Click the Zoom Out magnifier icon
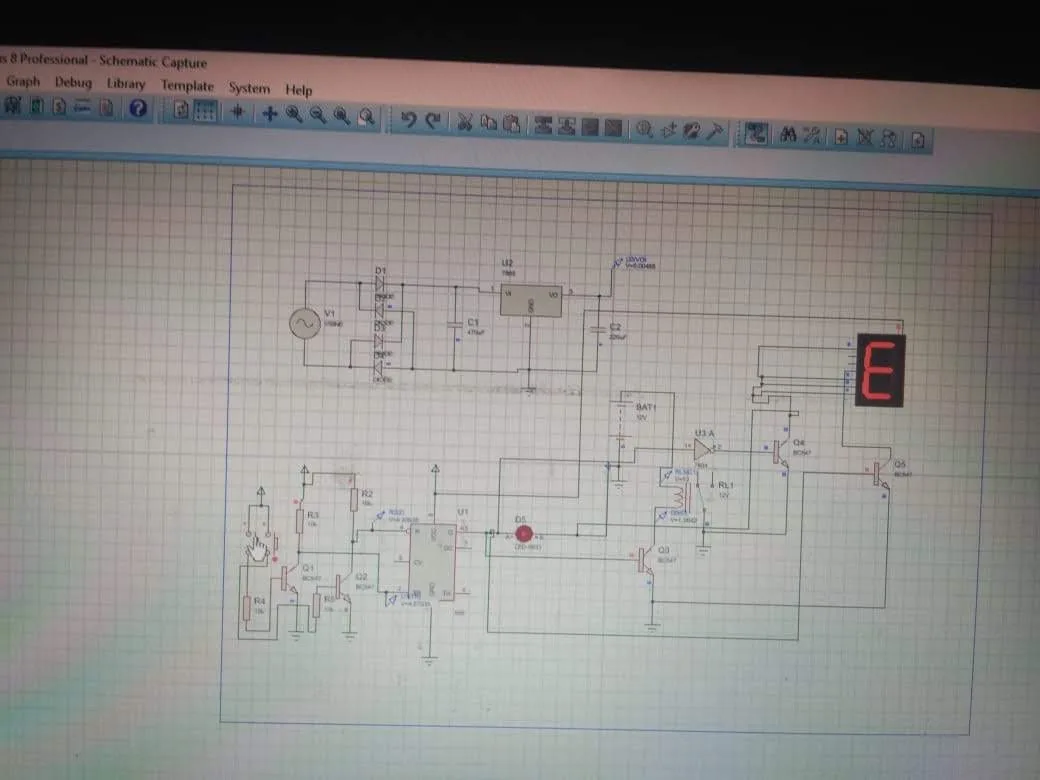Image resolution: width=1040 pixels, height=780 pixels. 318,115
